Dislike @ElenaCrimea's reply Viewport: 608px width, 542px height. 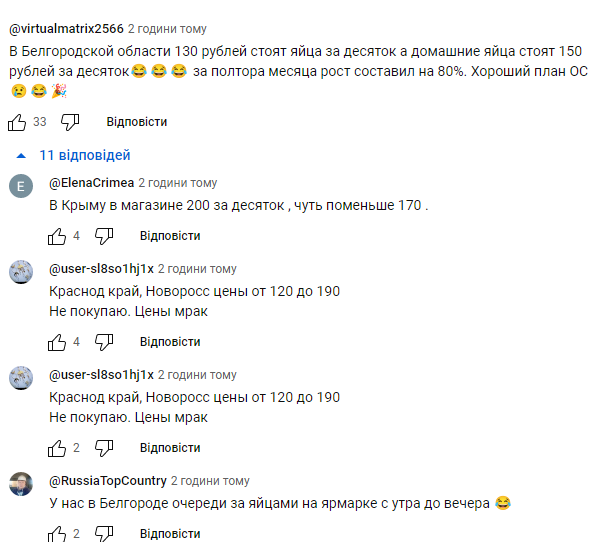coord(104,236)
